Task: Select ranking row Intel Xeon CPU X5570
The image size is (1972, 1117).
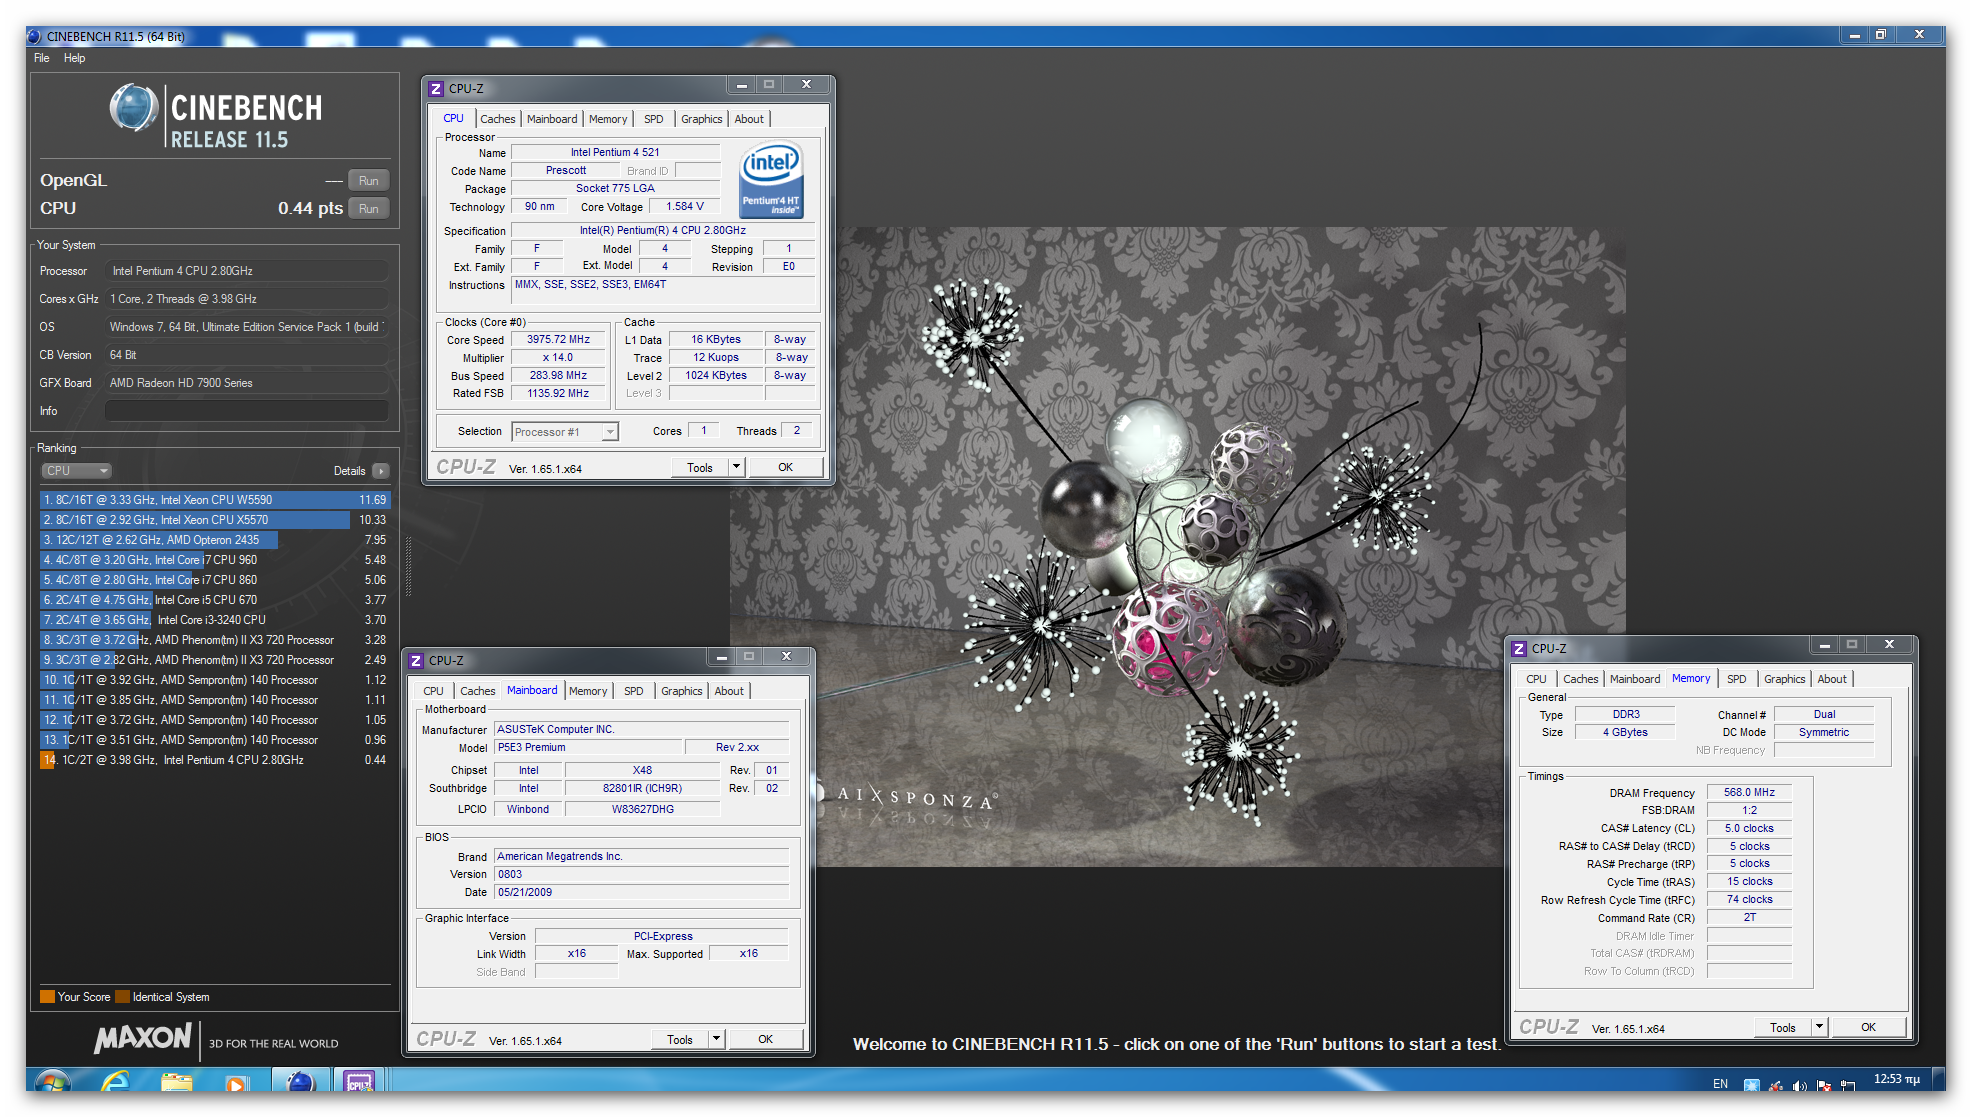Action: tap(215, 520)
